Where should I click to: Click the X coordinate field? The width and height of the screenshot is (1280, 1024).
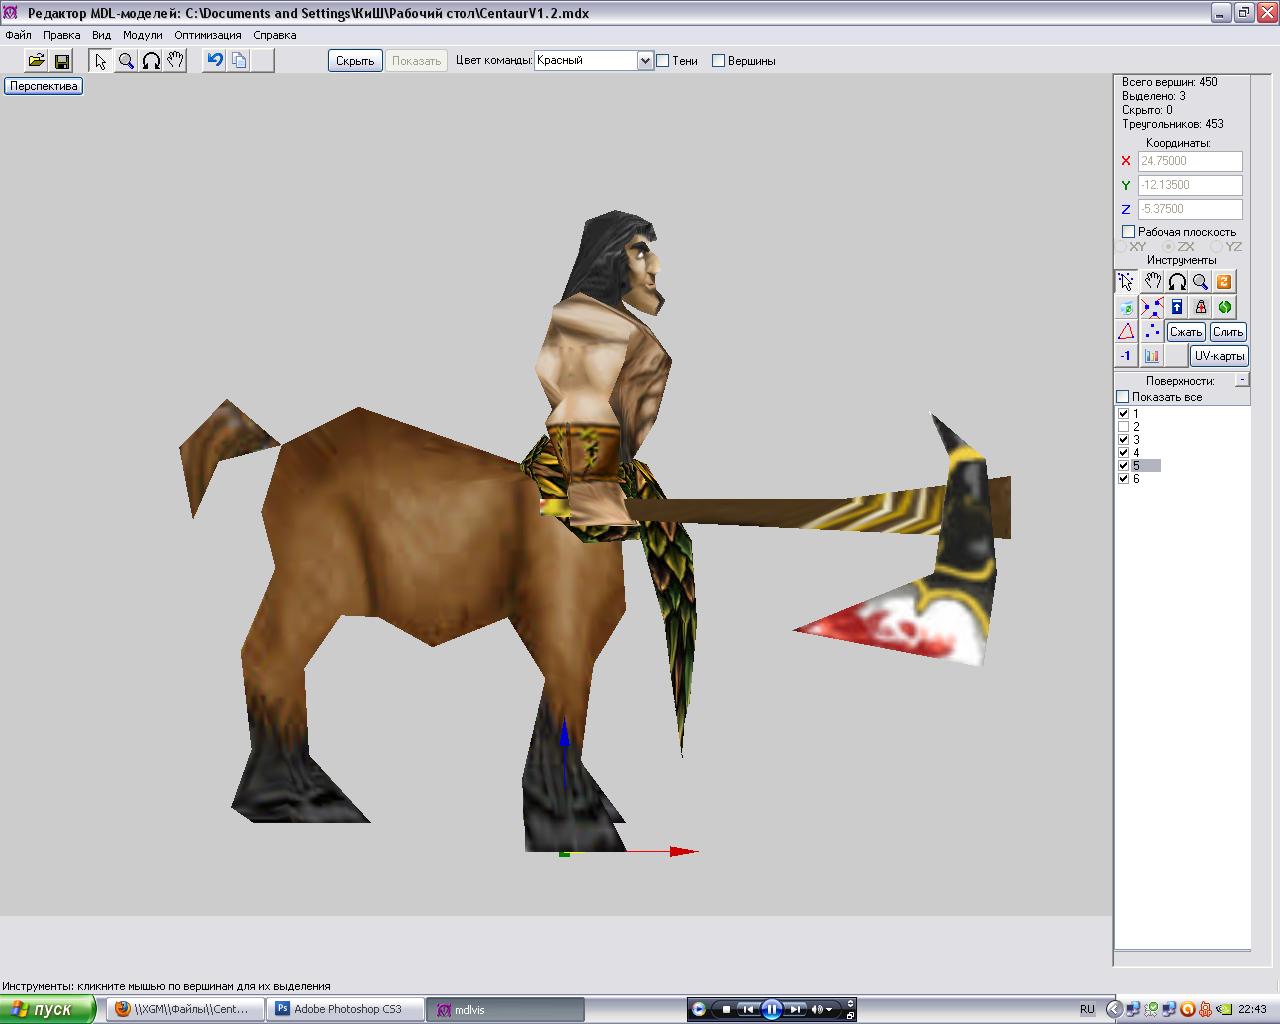point(1190,161)
